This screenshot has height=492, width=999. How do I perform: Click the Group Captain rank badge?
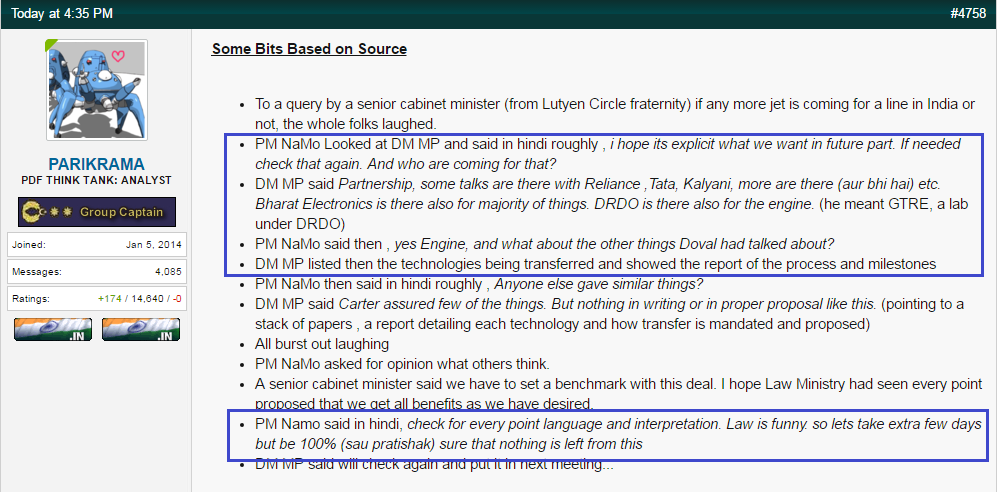pos(97,212)
